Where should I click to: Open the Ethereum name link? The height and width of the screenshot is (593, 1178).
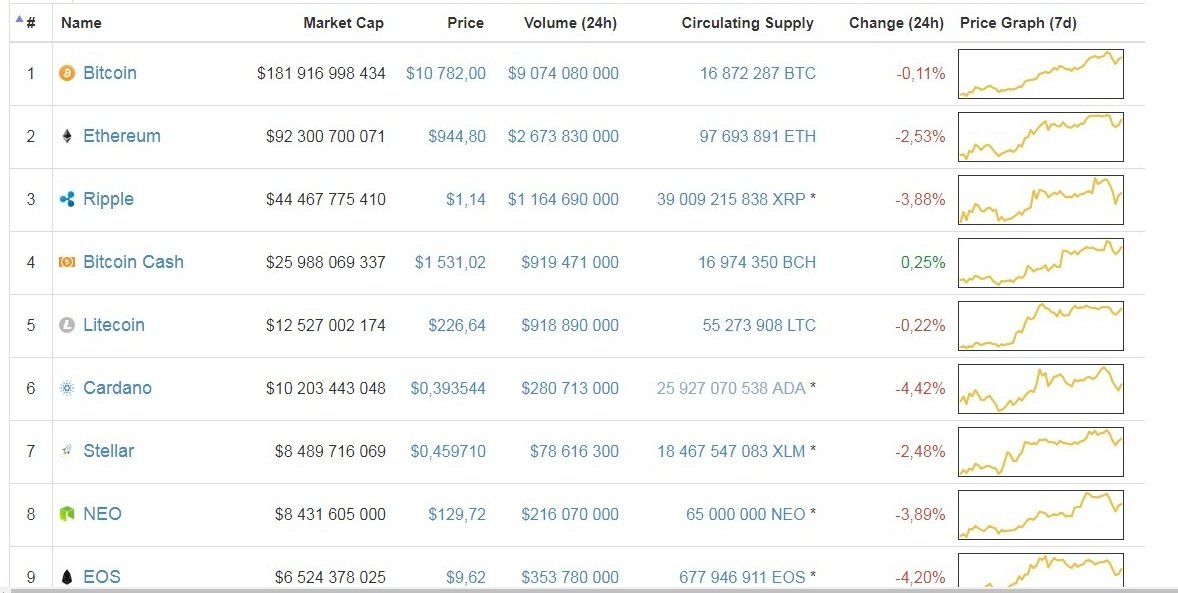coord(121,136)
